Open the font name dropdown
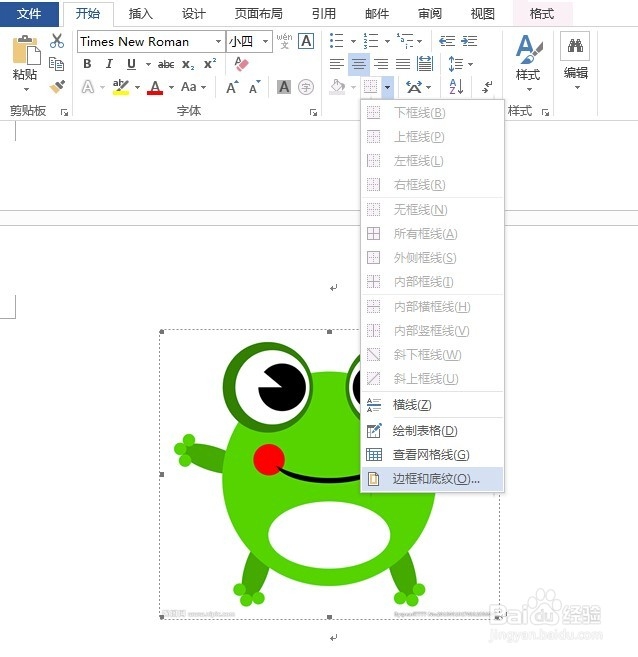638x657 pixels. tap(218, 41)
